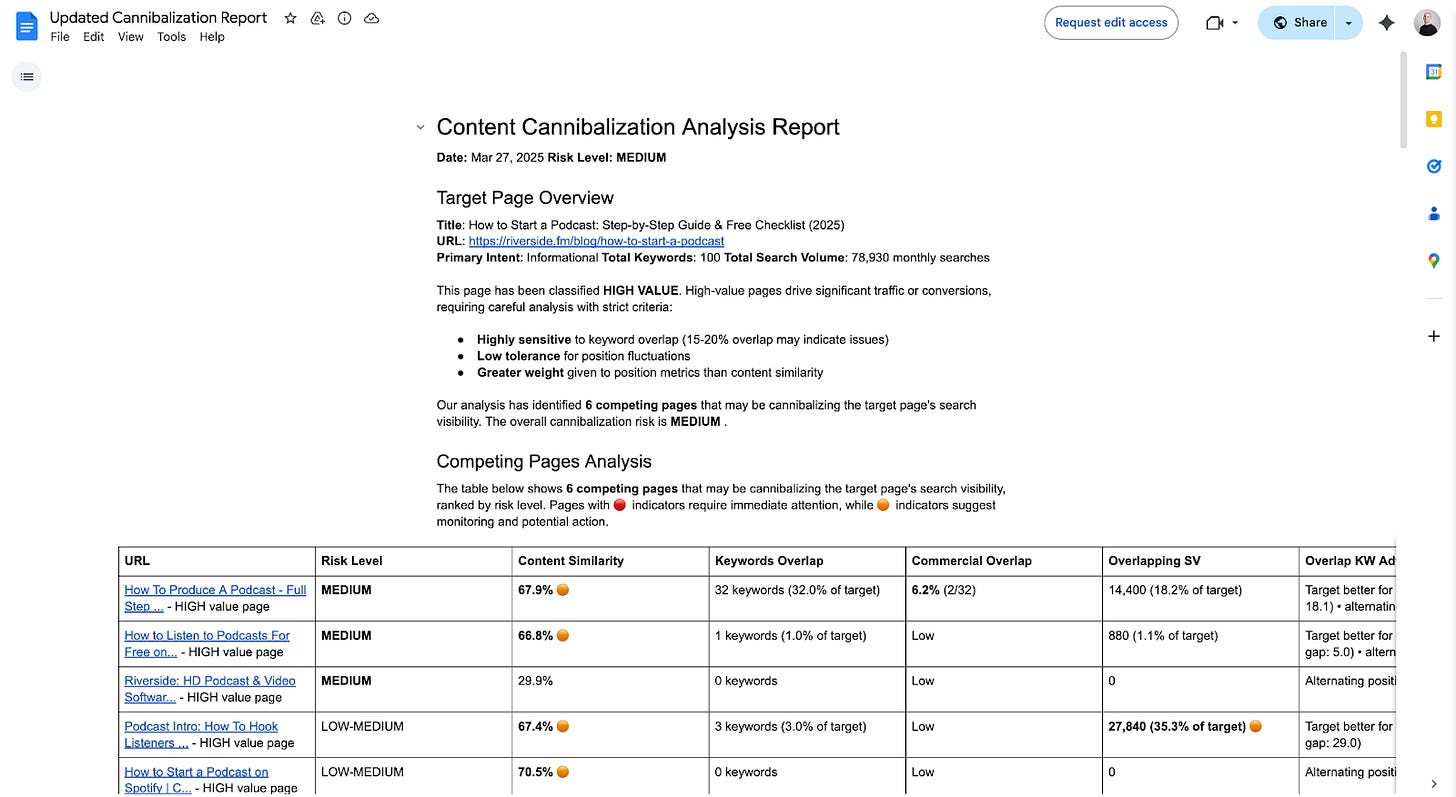Viewport: 1456px width, 797px height.
Task: Click the Target Page Overview heading
Action: (x=525, y=198)
